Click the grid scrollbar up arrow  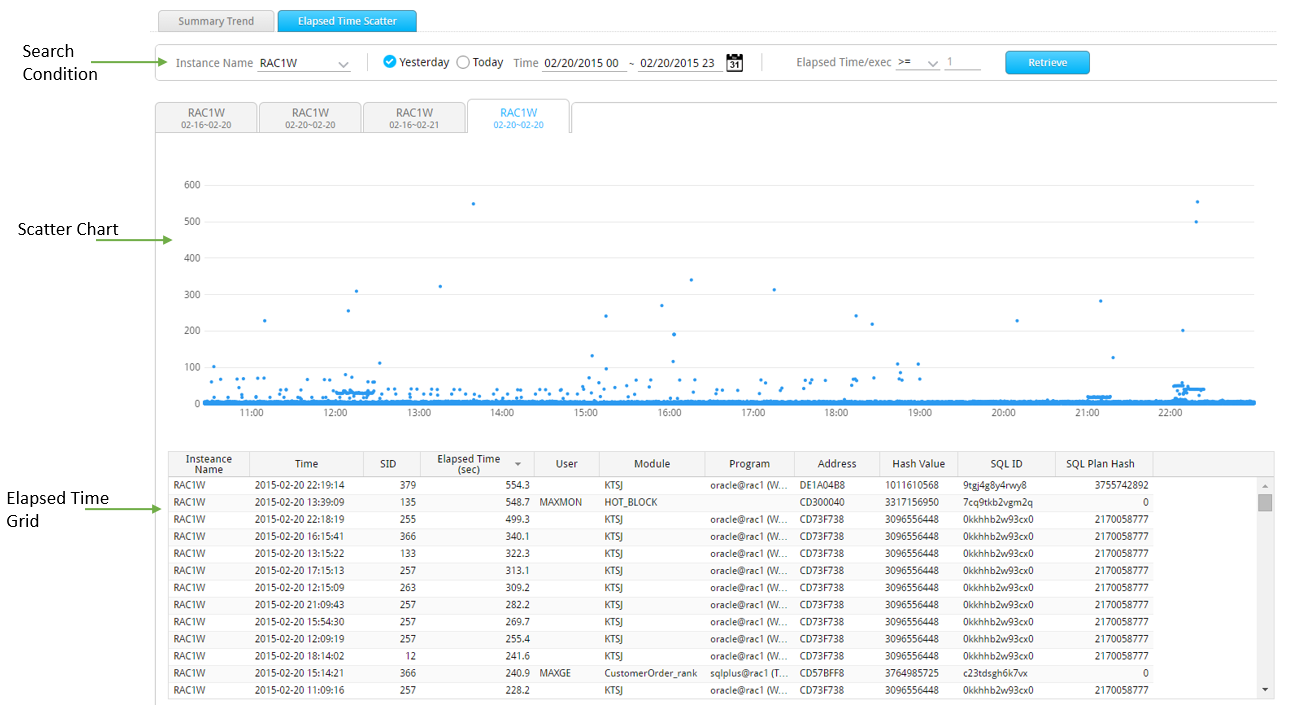[1265, 484]
